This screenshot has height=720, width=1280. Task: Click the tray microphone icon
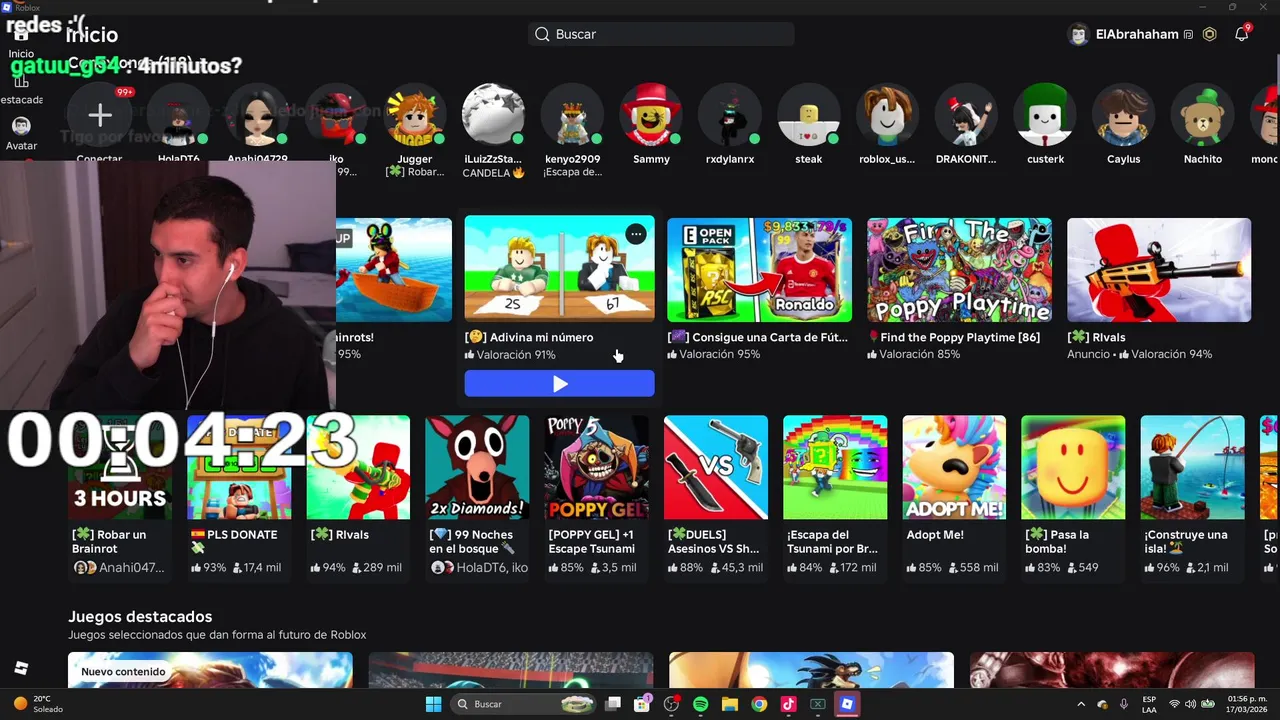click(1124, 704)
